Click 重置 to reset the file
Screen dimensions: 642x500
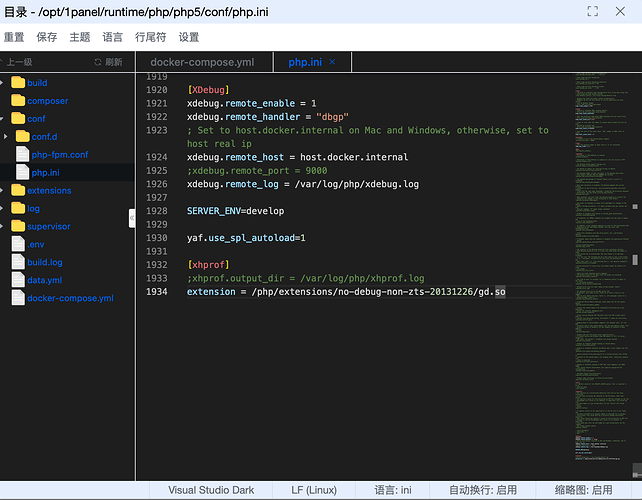[x=14, y=37]
